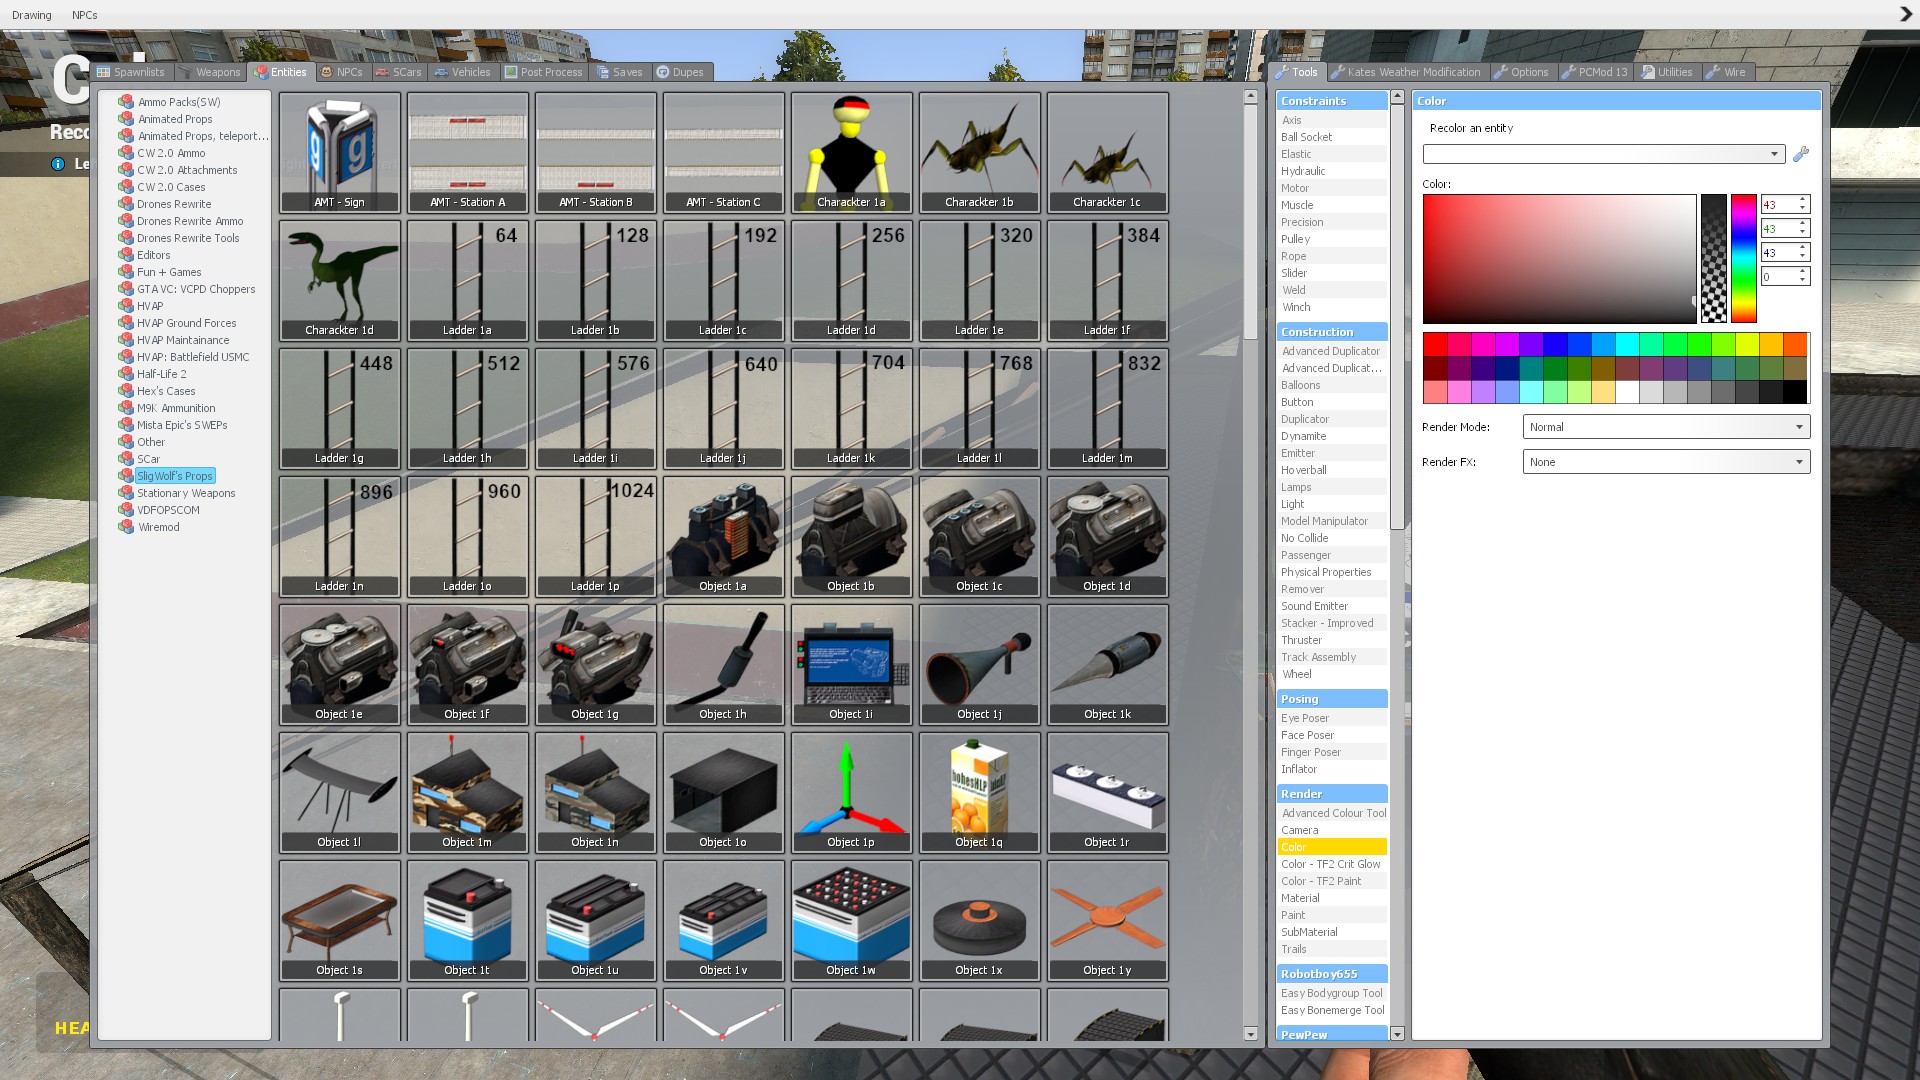Pick the pure red palette swatch

(x=1435, y=345)
